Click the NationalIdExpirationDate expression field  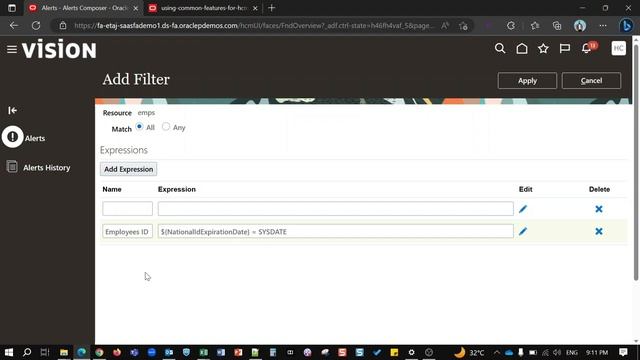(x=336, y=231)
